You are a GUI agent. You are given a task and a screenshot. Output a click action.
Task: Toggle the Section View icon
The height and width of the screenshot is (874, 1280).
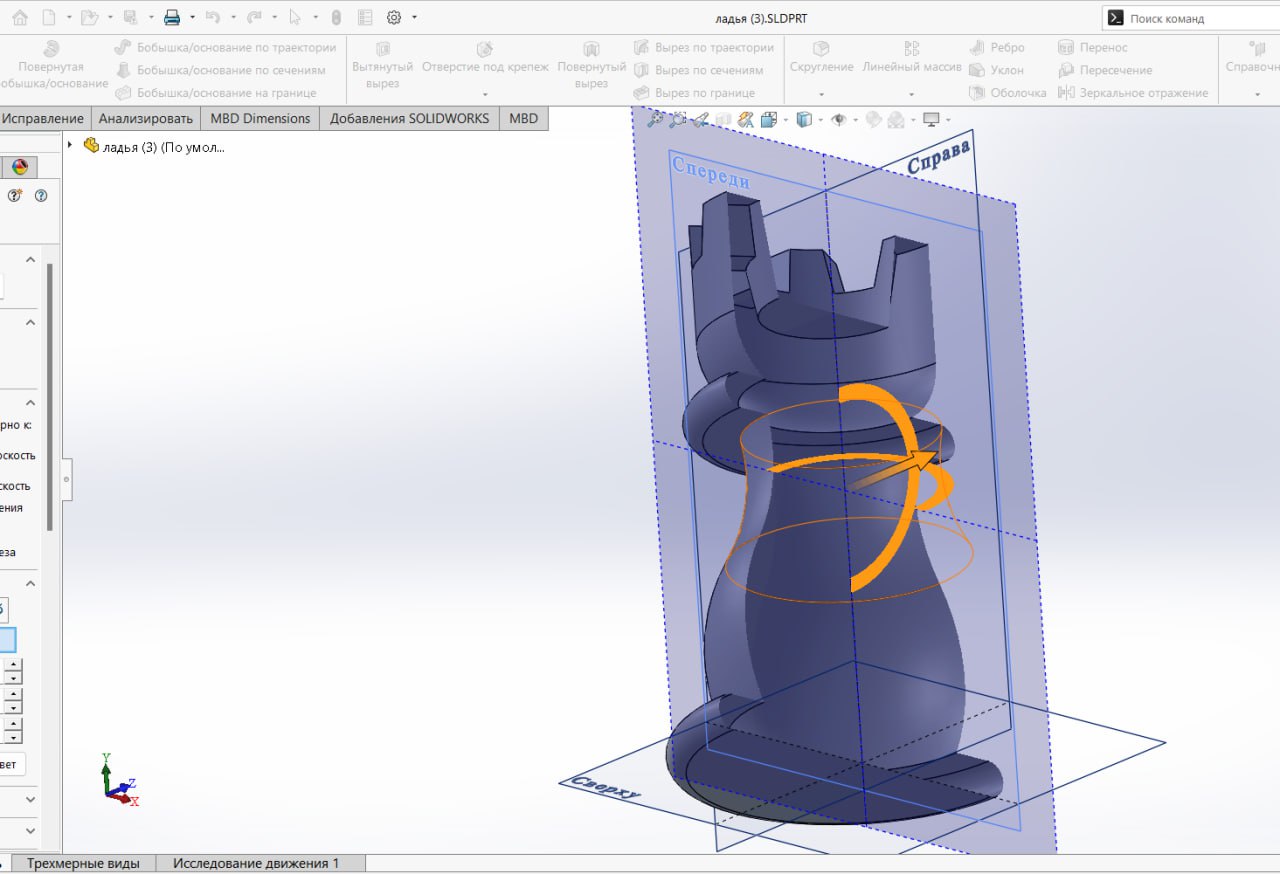(x=723, y=120)
